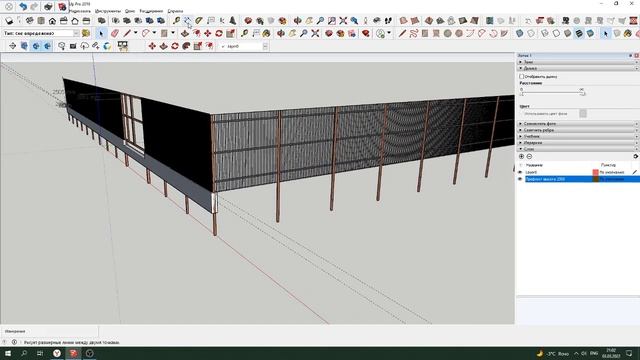
Task: Switch to Shaded with Textures style
Action: click(579, 33)
